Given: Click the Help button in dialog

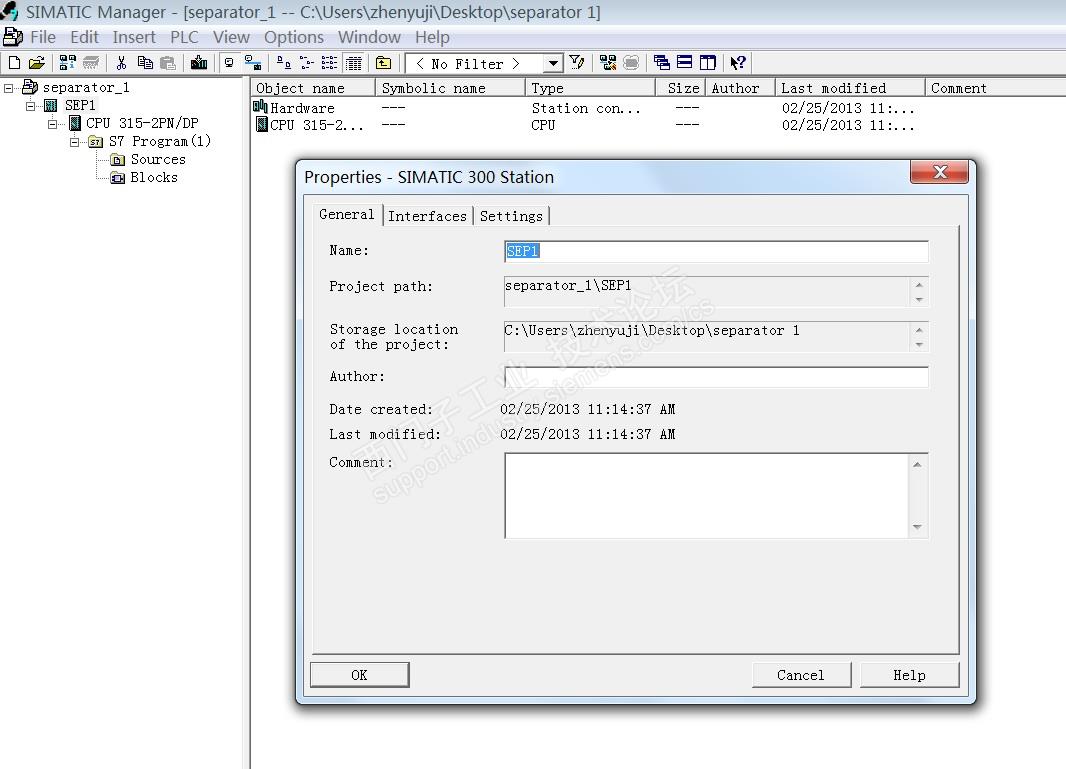Looking at the screenshot, I should click(910, 675).
